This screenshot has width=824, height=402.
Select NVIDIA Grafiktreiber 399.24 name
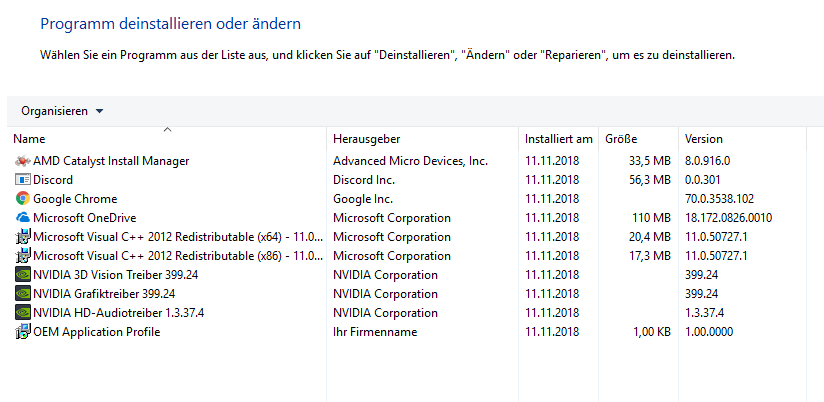[104, 294]
